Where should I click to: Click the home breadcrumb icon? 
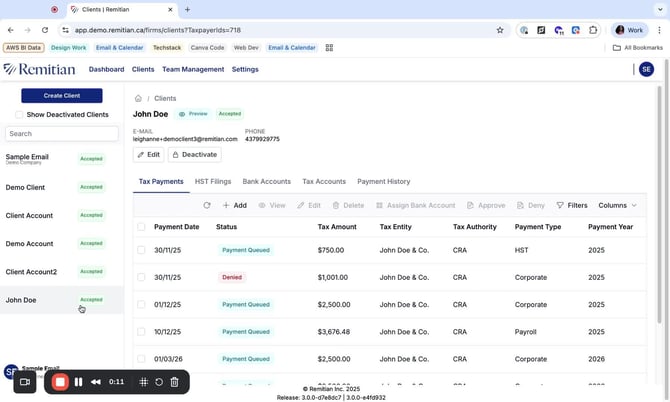coord(138,98)
